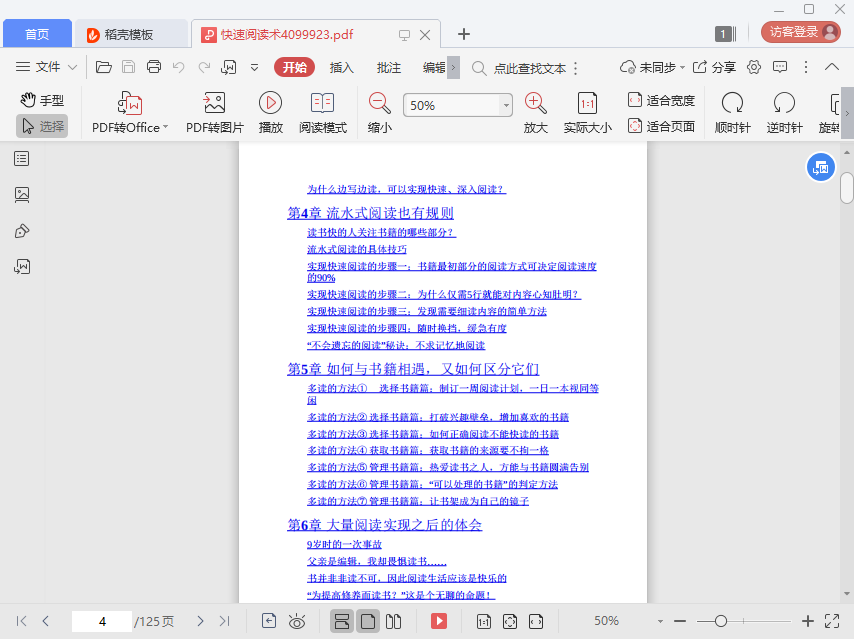Toggle continuous scrolling view
Viewport: 854px width, 639px height.
coord(342,621)
